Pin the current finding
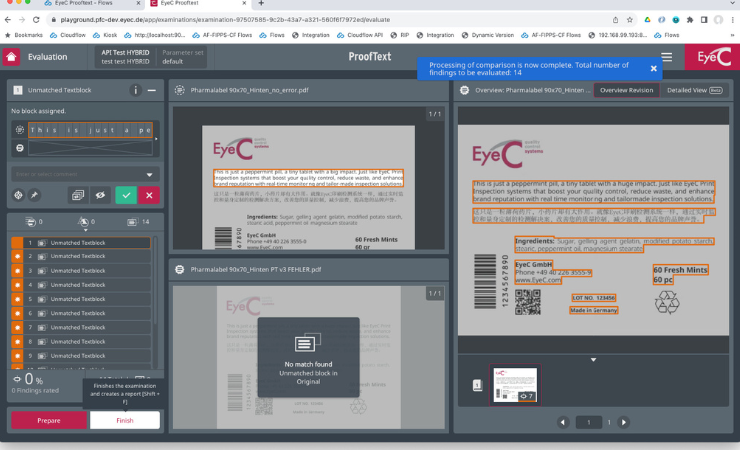 click(34, 195)
